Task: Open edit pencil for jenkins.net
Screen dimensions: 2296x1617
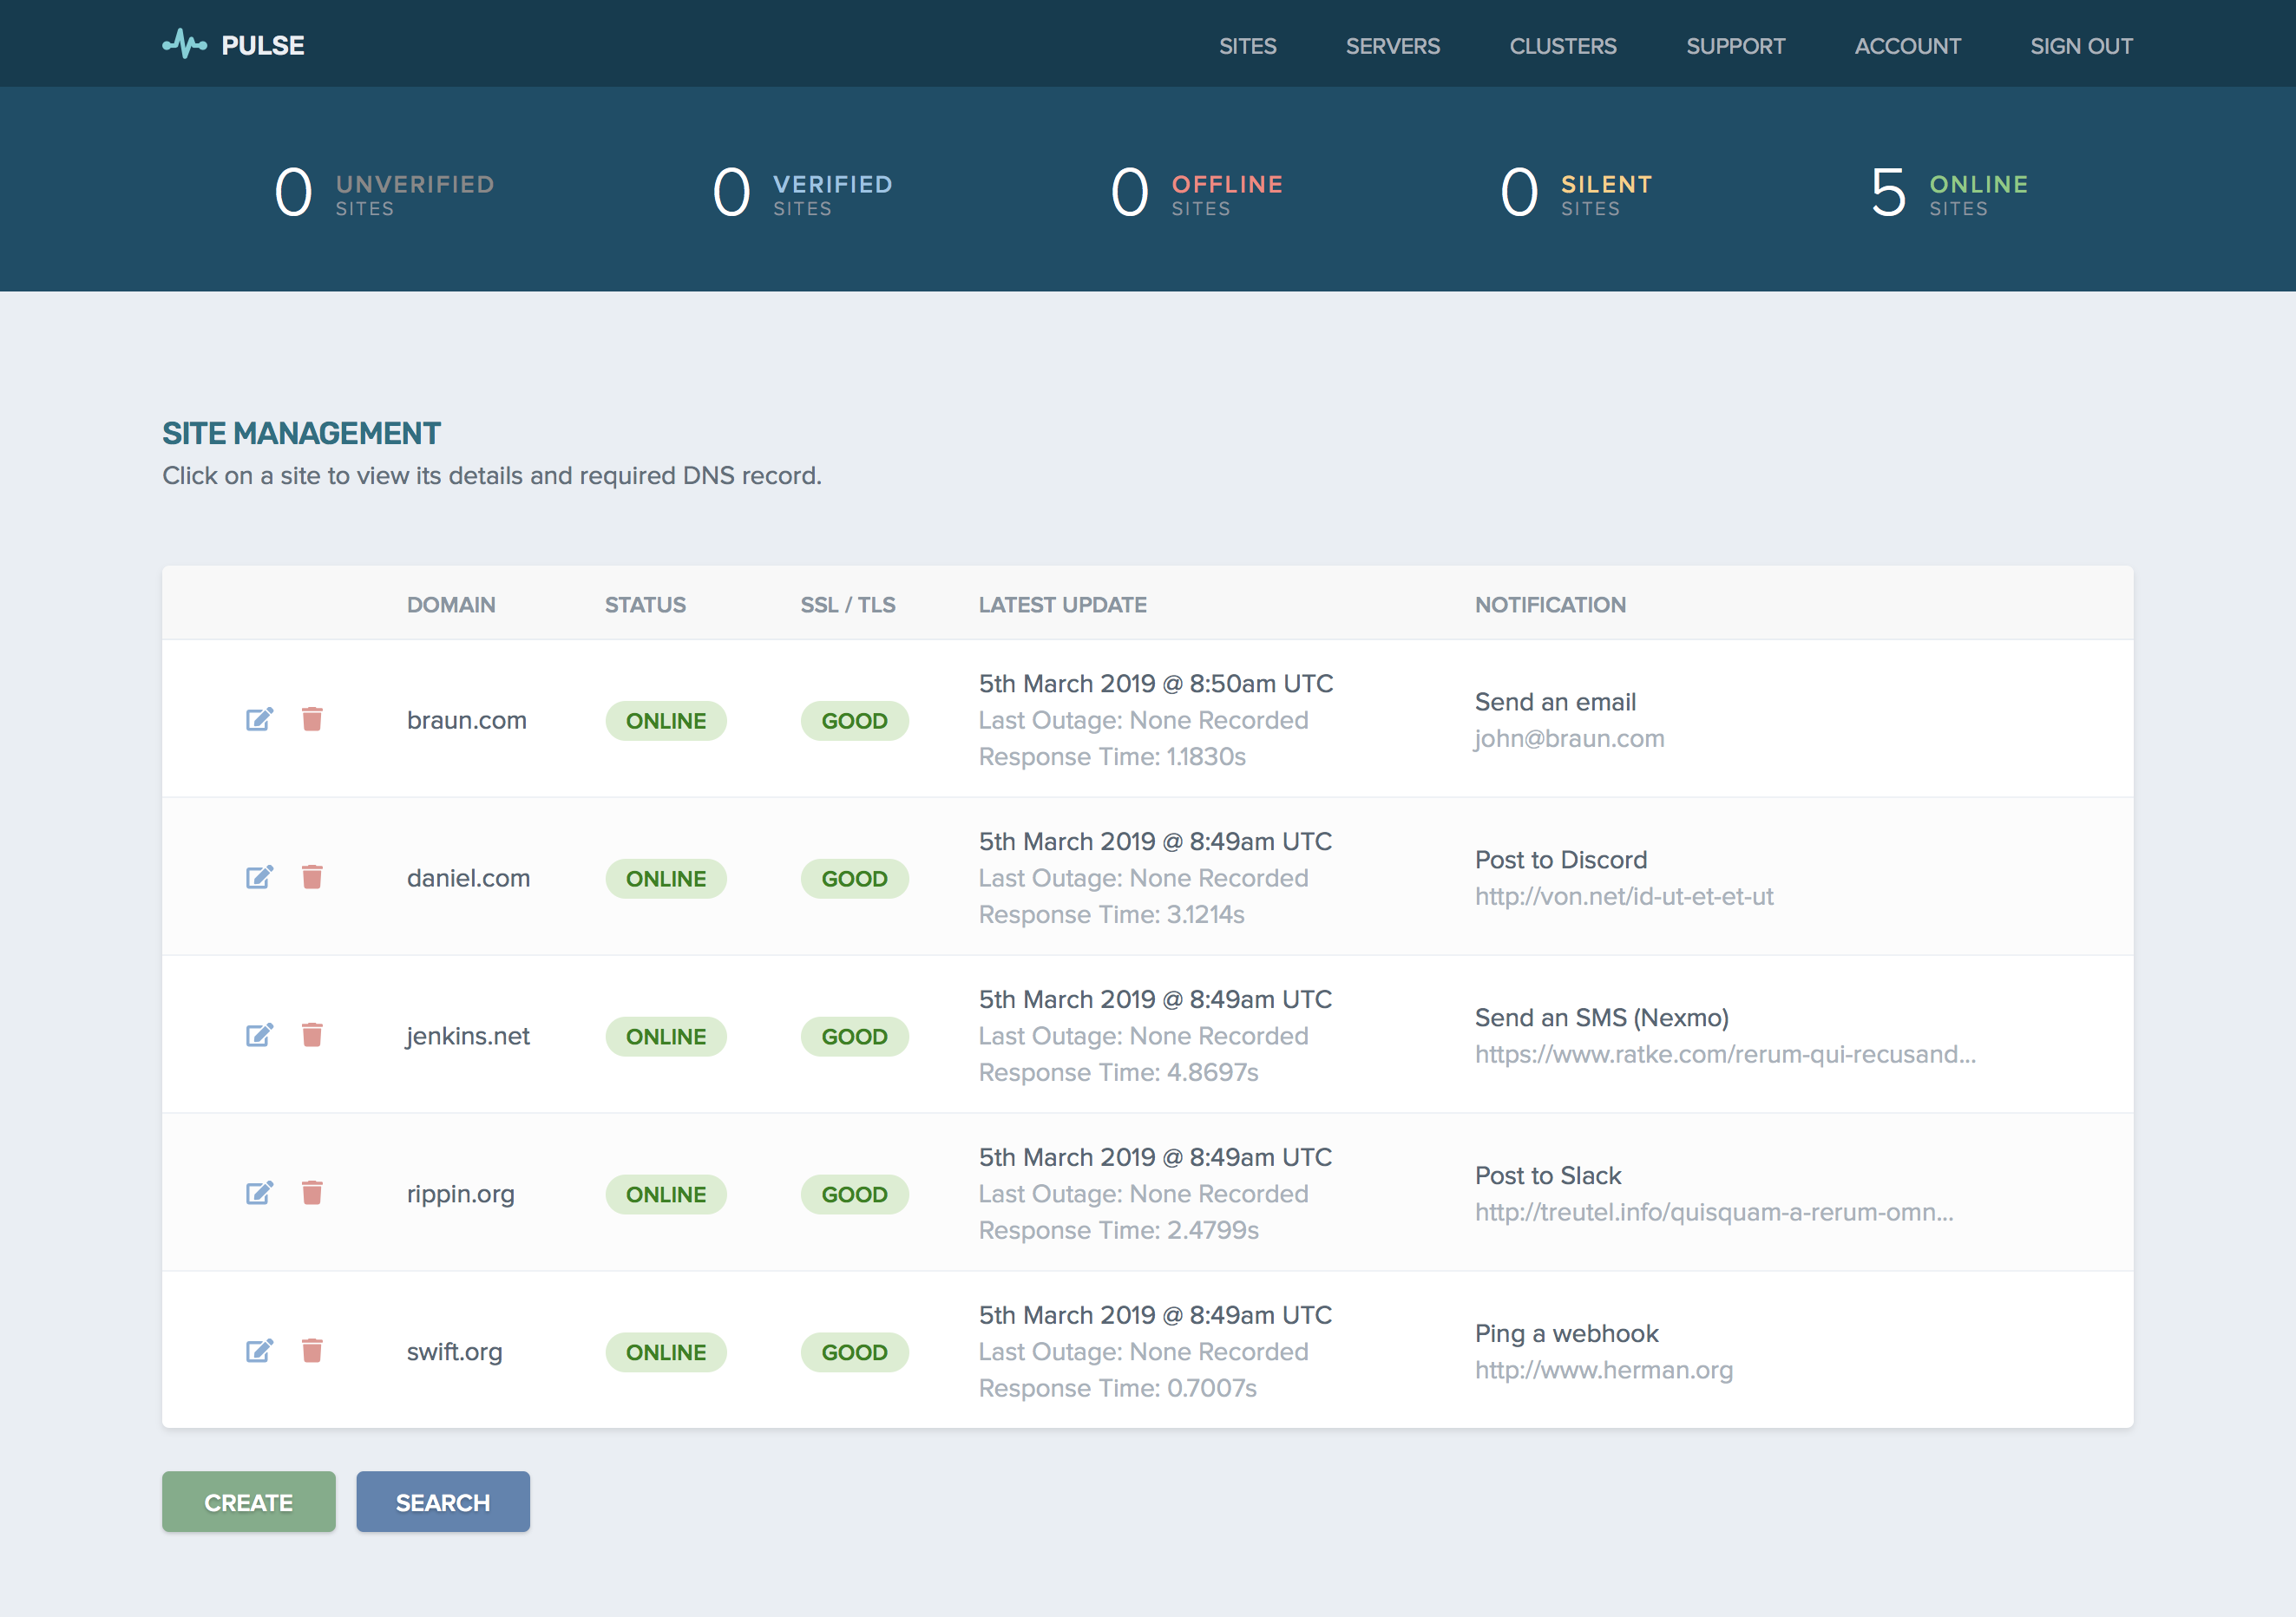Action: pos(259,1036)
